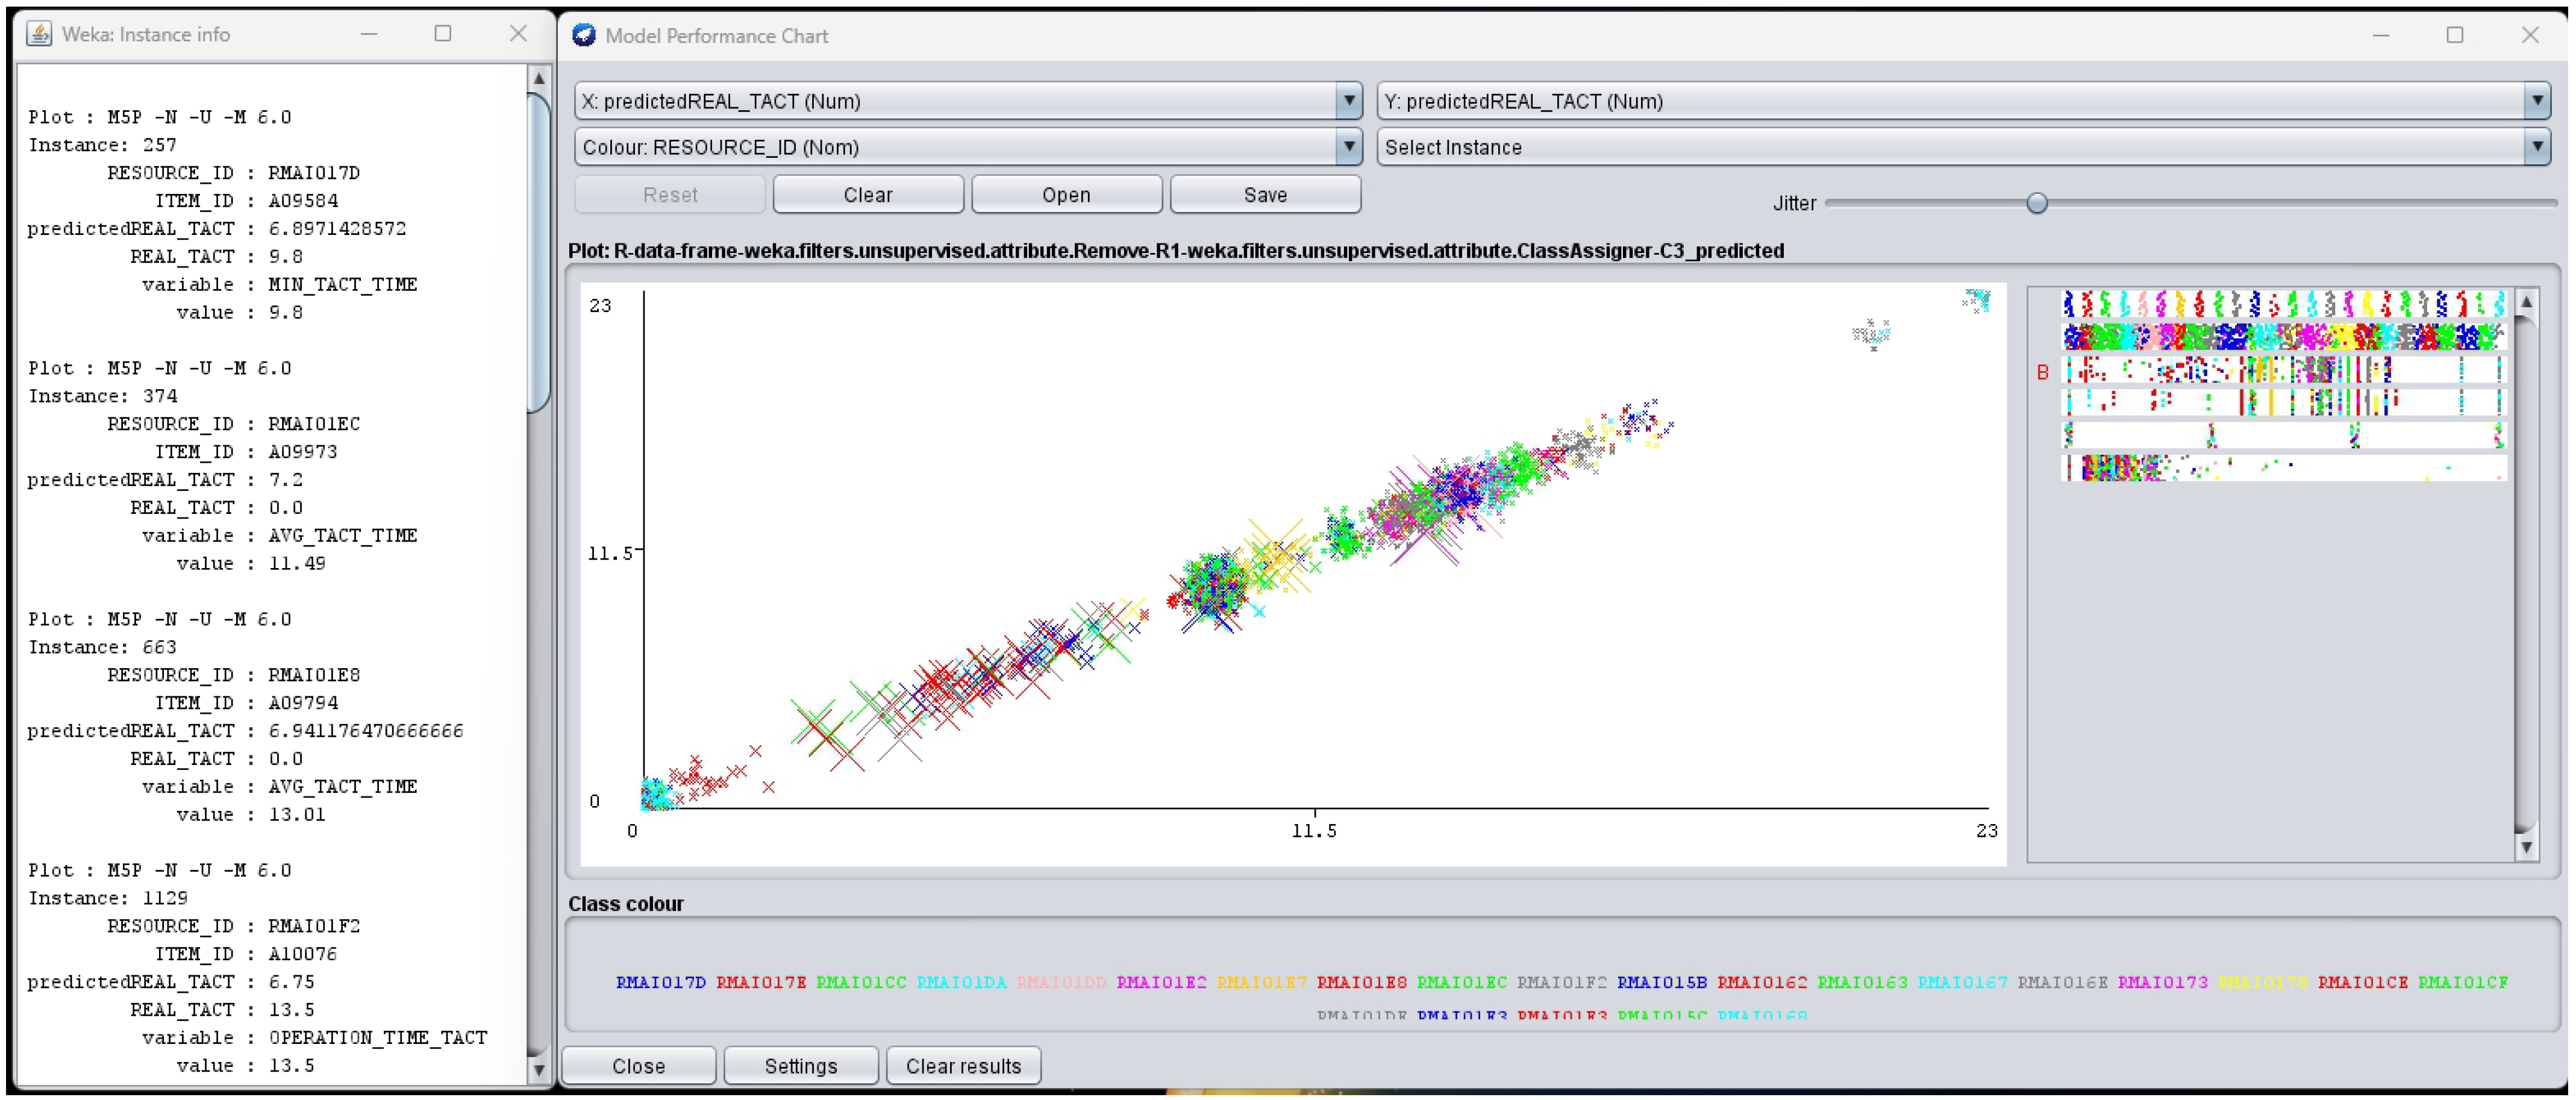This screenshot has height=1100, width=2576.
Task: Maximize the Model Performance Chart window
Action: tap(2455, 35)
